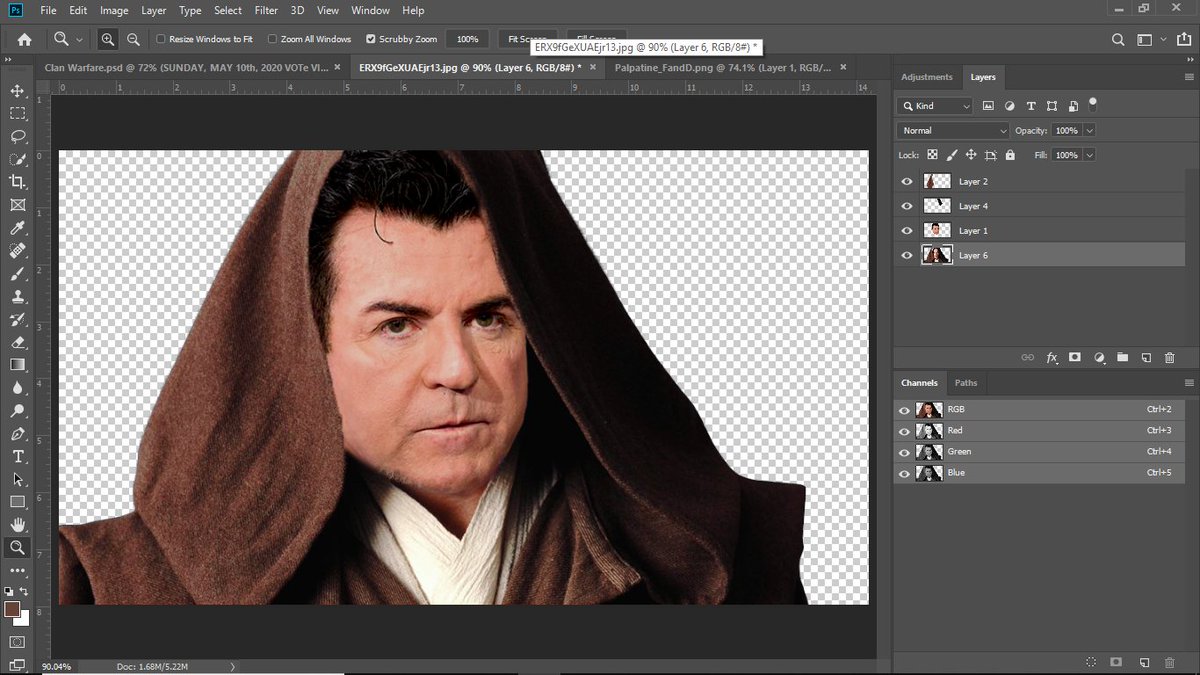Open the Kind filter dropdown

pos(935,106)
